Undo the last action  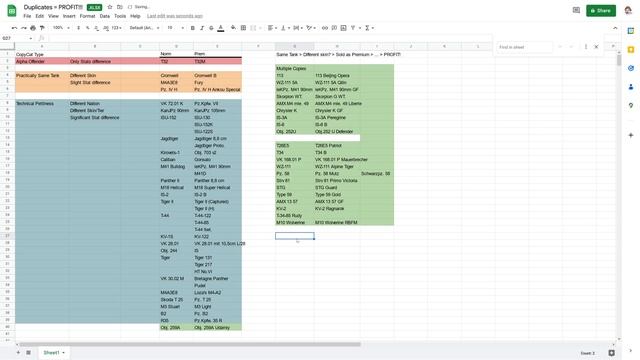click(x=15, y=28)
